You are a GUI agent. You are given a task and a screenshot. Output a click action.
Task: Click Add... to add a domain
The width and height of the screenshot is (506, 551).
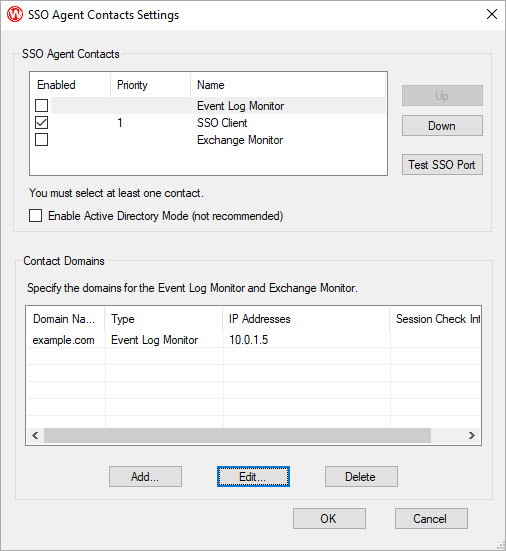click(x=145, y=477)
